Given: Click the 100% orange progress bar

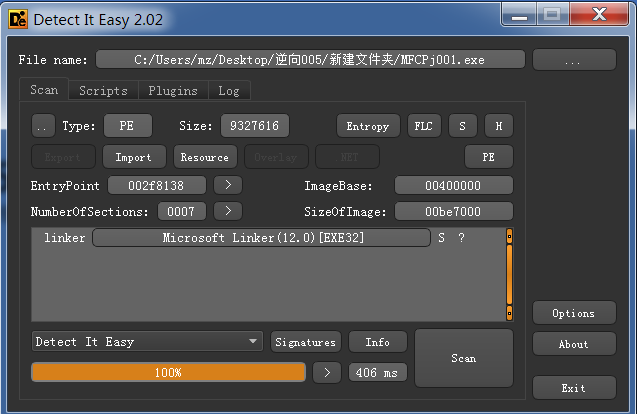Looking at the screenshot, I should (168, 373).
